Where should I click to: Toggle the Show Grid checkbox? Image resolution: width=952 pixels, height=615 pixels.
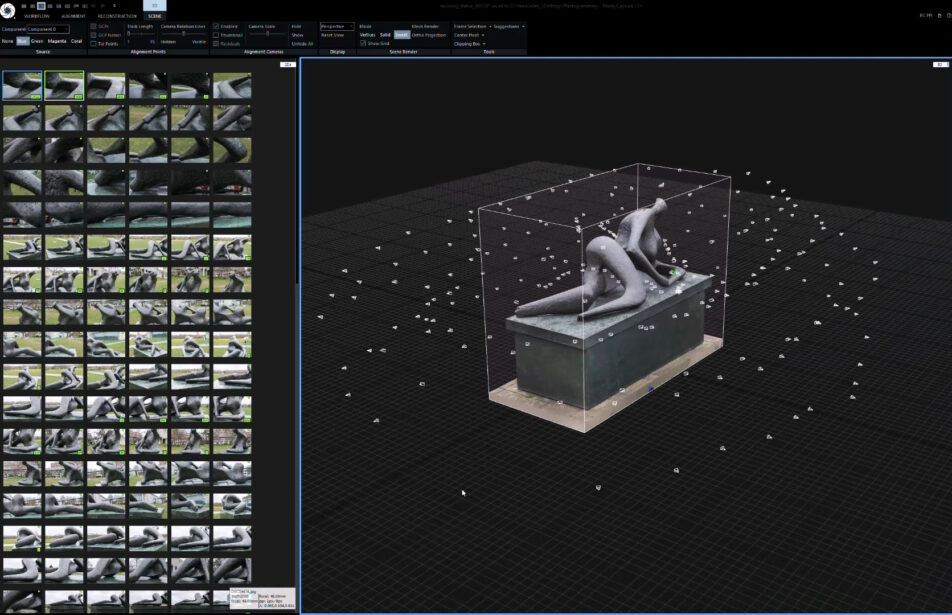coord(363,43)
